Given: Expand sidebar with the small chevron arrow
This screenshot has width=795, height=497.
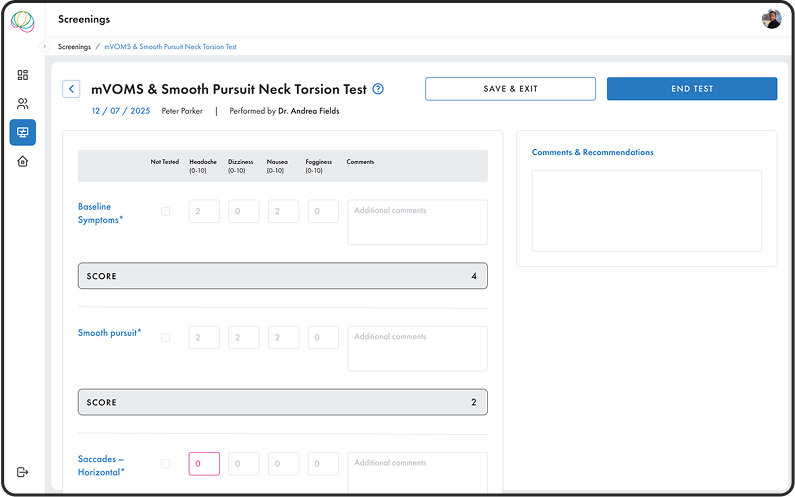Looking at the screenshot, I should (45, 46).
